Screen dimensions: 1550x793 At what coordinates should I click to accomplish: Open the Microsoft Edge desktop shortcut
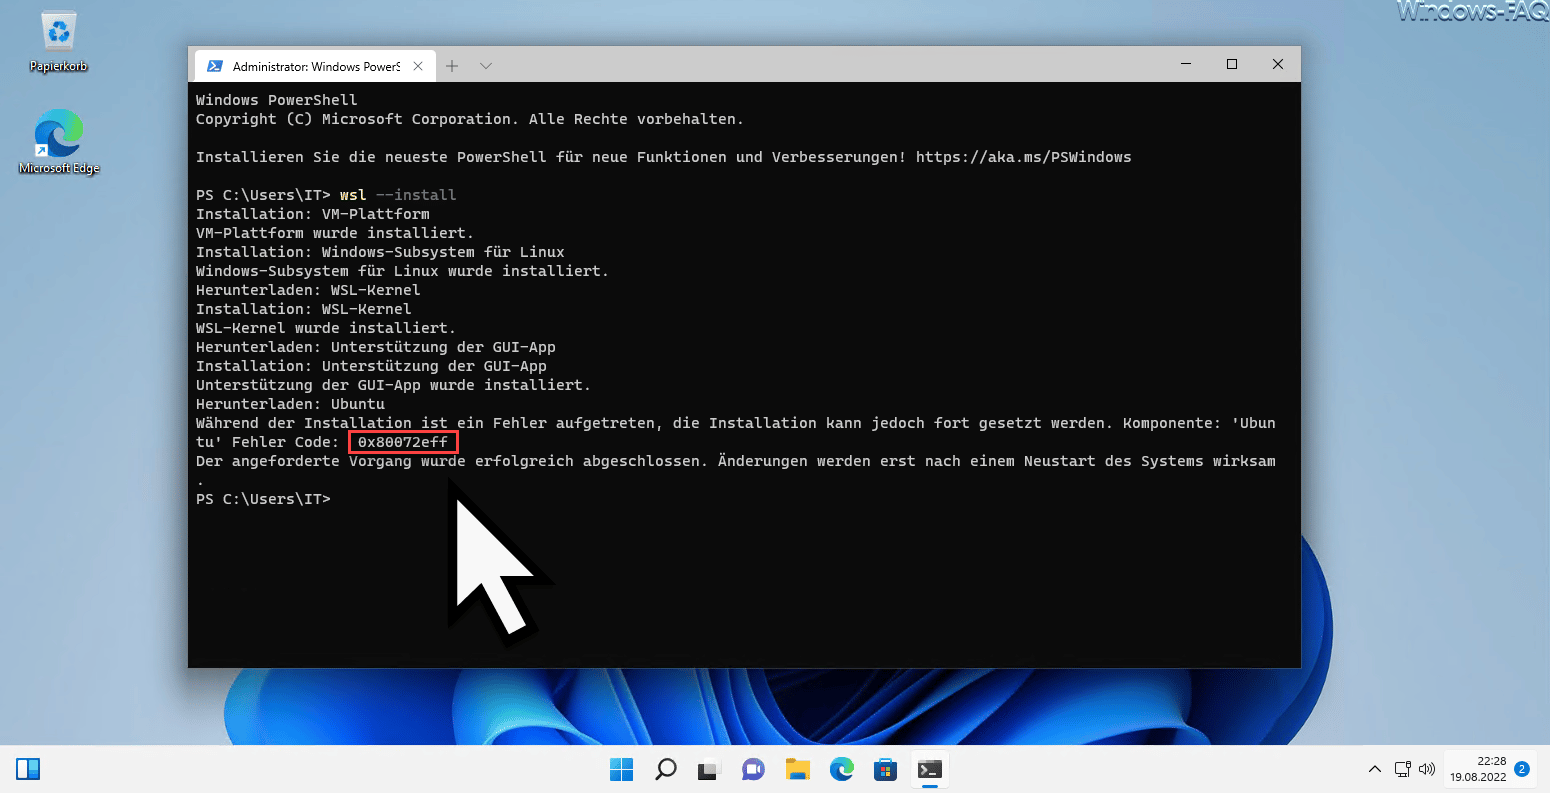pos(59,142)
